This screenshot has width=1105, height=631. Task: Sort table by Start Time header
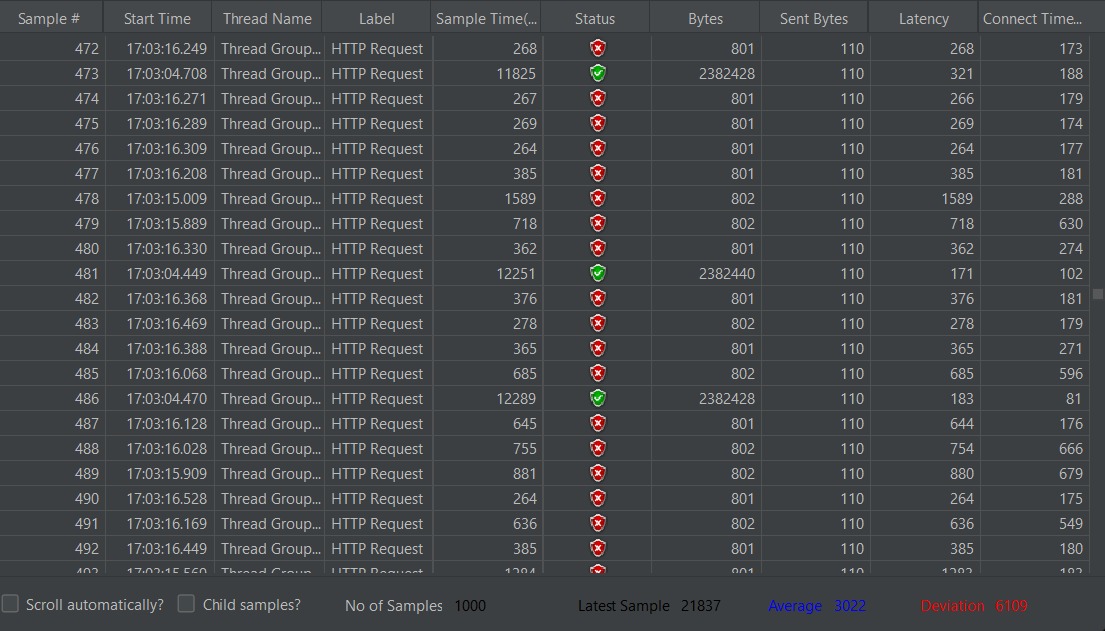(157, 18)
